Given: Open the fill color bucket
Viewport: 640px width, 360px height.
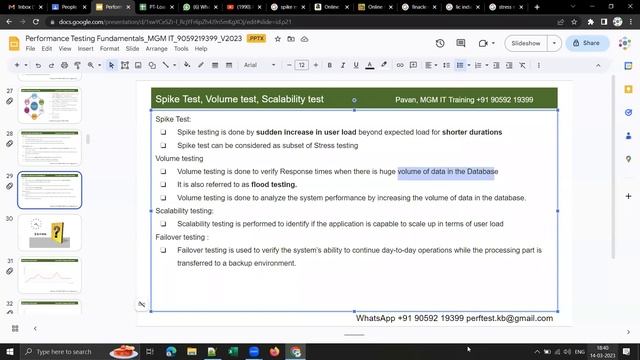Looking at the screenshot, I should 187,65.
